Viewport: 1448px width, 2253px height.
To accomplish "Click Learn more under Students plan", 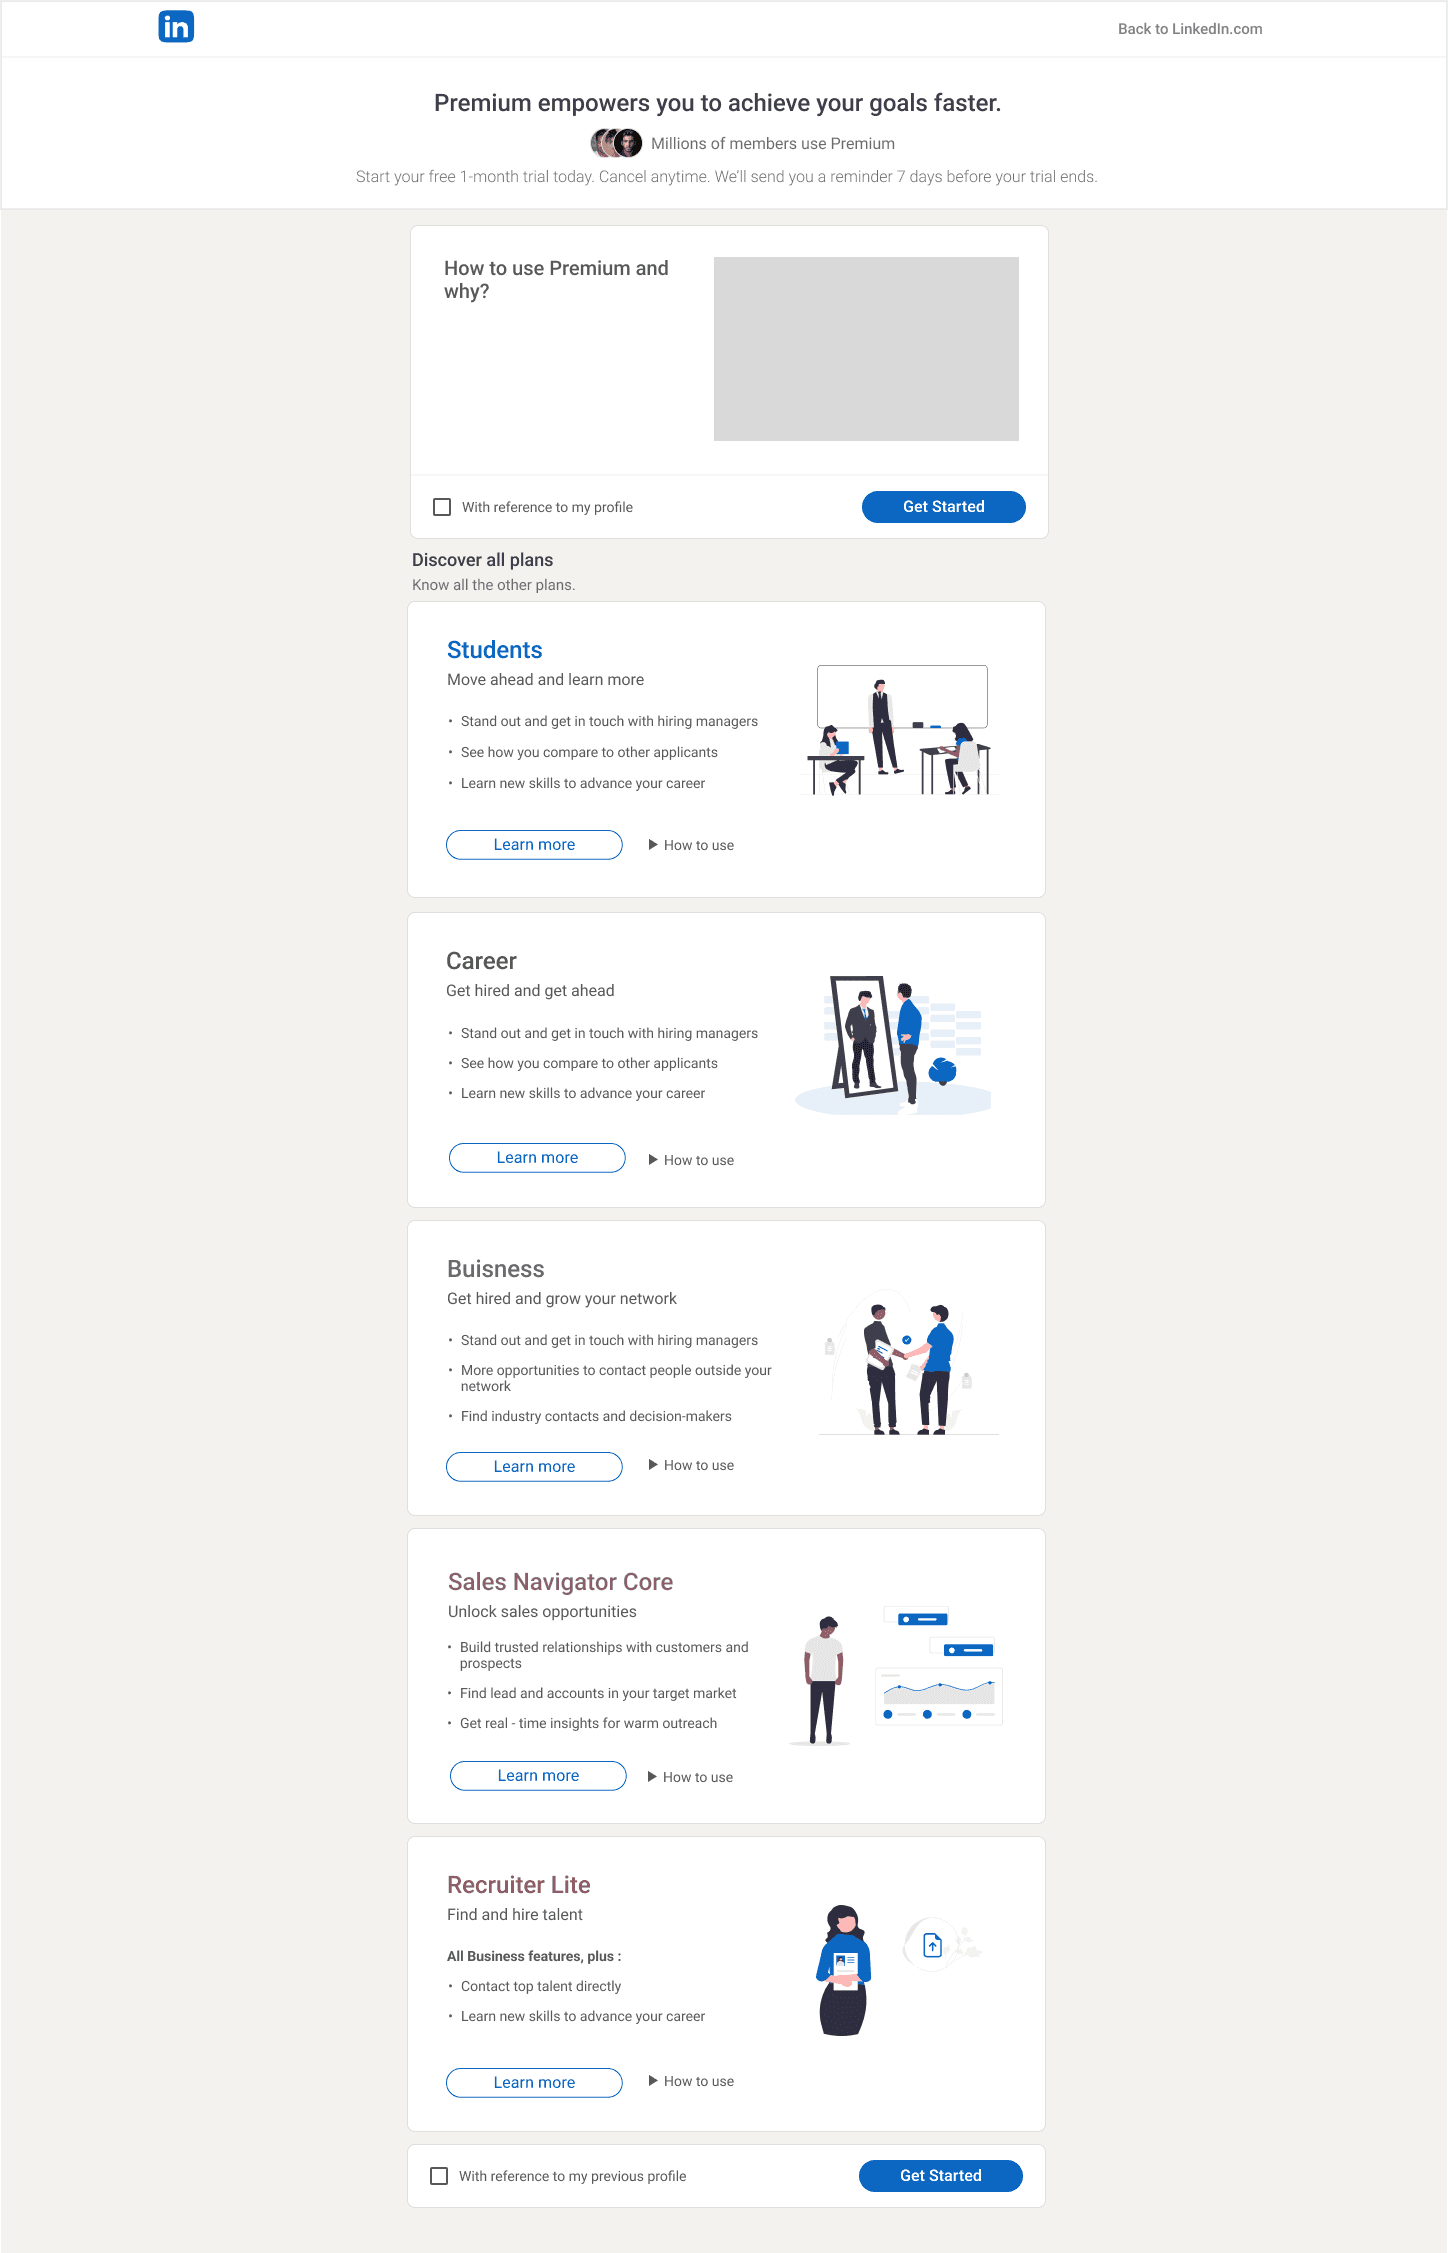I will (x=534, y=845).
